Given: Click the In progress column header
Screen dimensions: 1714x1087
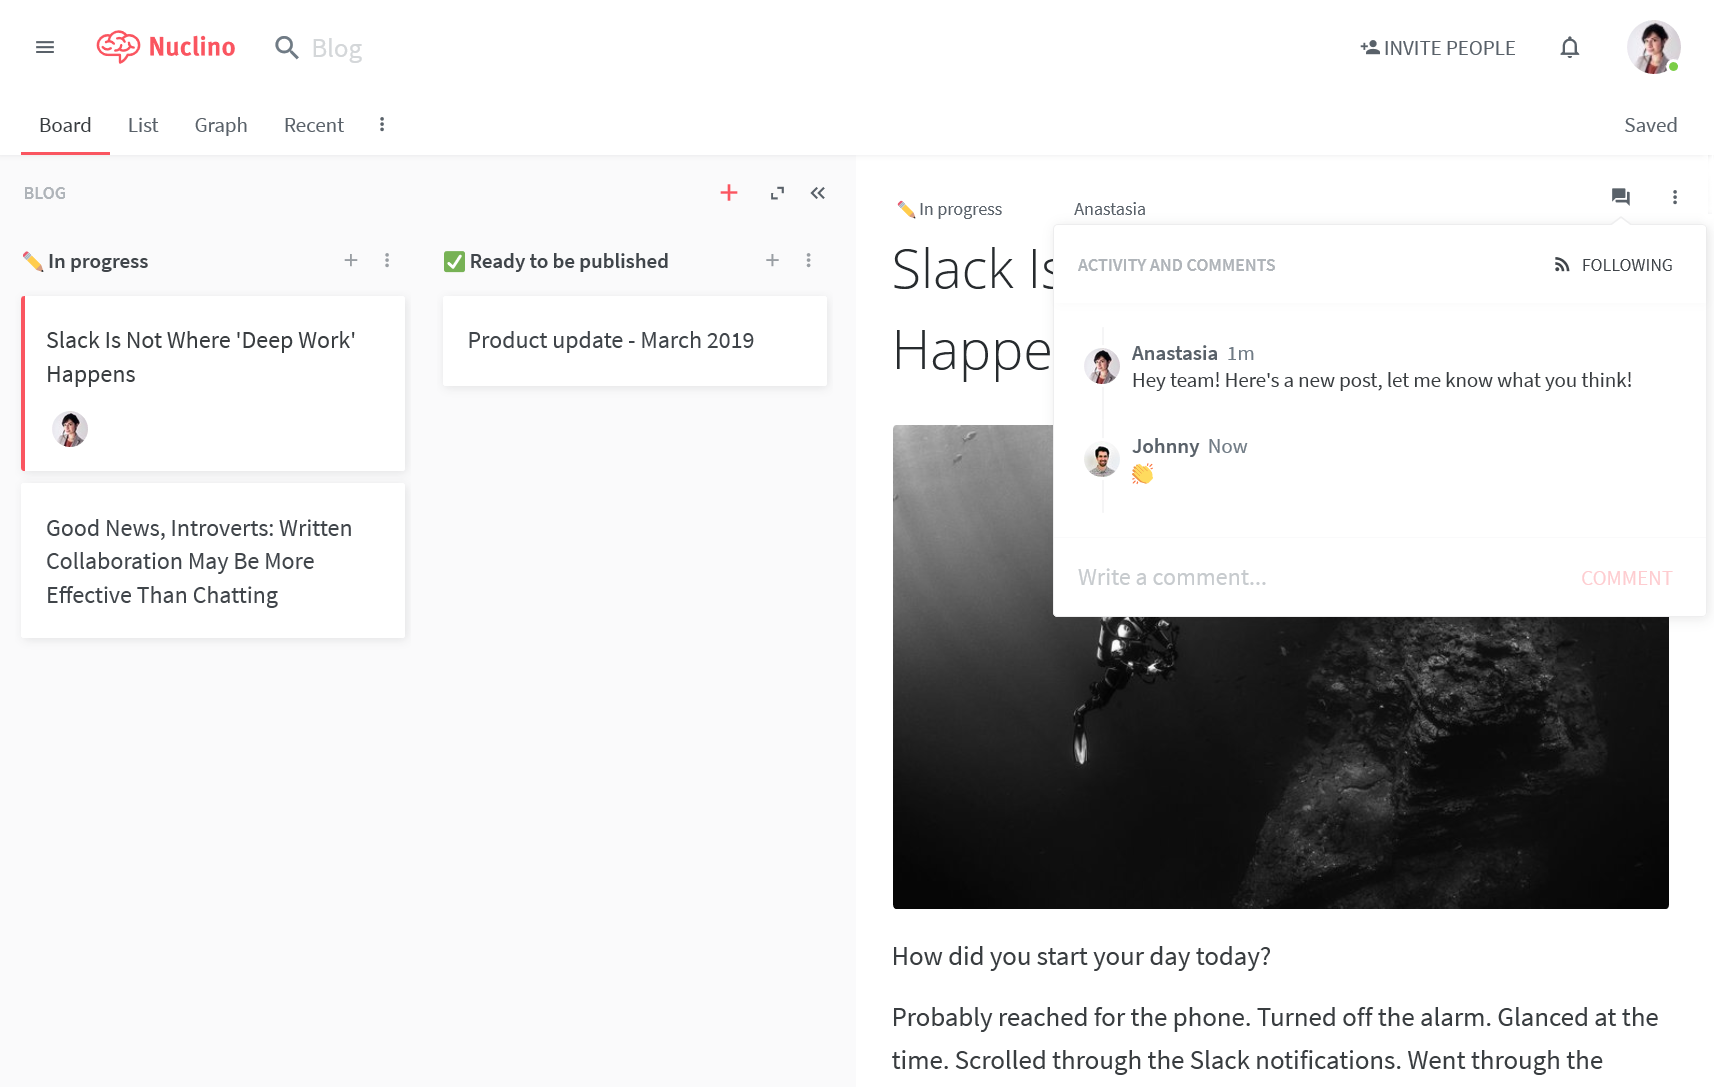Looking at the screenshot, I should (x=86, y=261).
